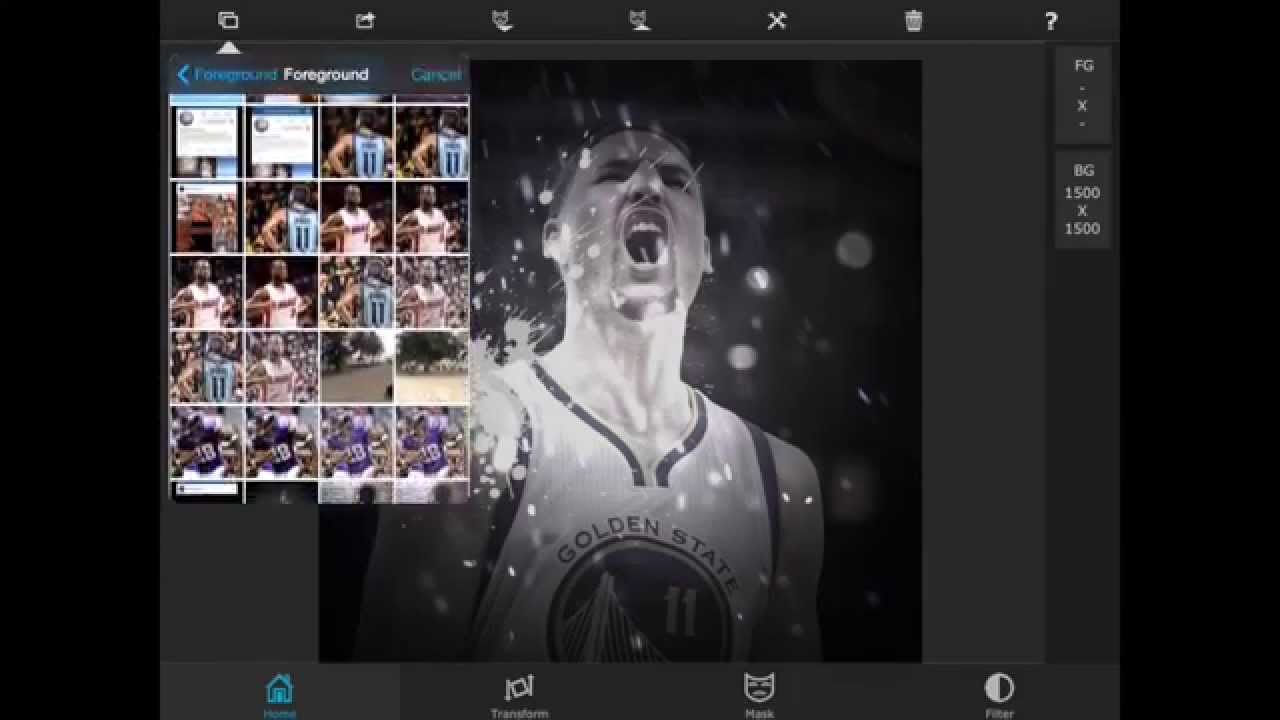Select the FG size info panel
Image resolution: width=1280 pixels, height=720 pixels.
[1083, 95]
